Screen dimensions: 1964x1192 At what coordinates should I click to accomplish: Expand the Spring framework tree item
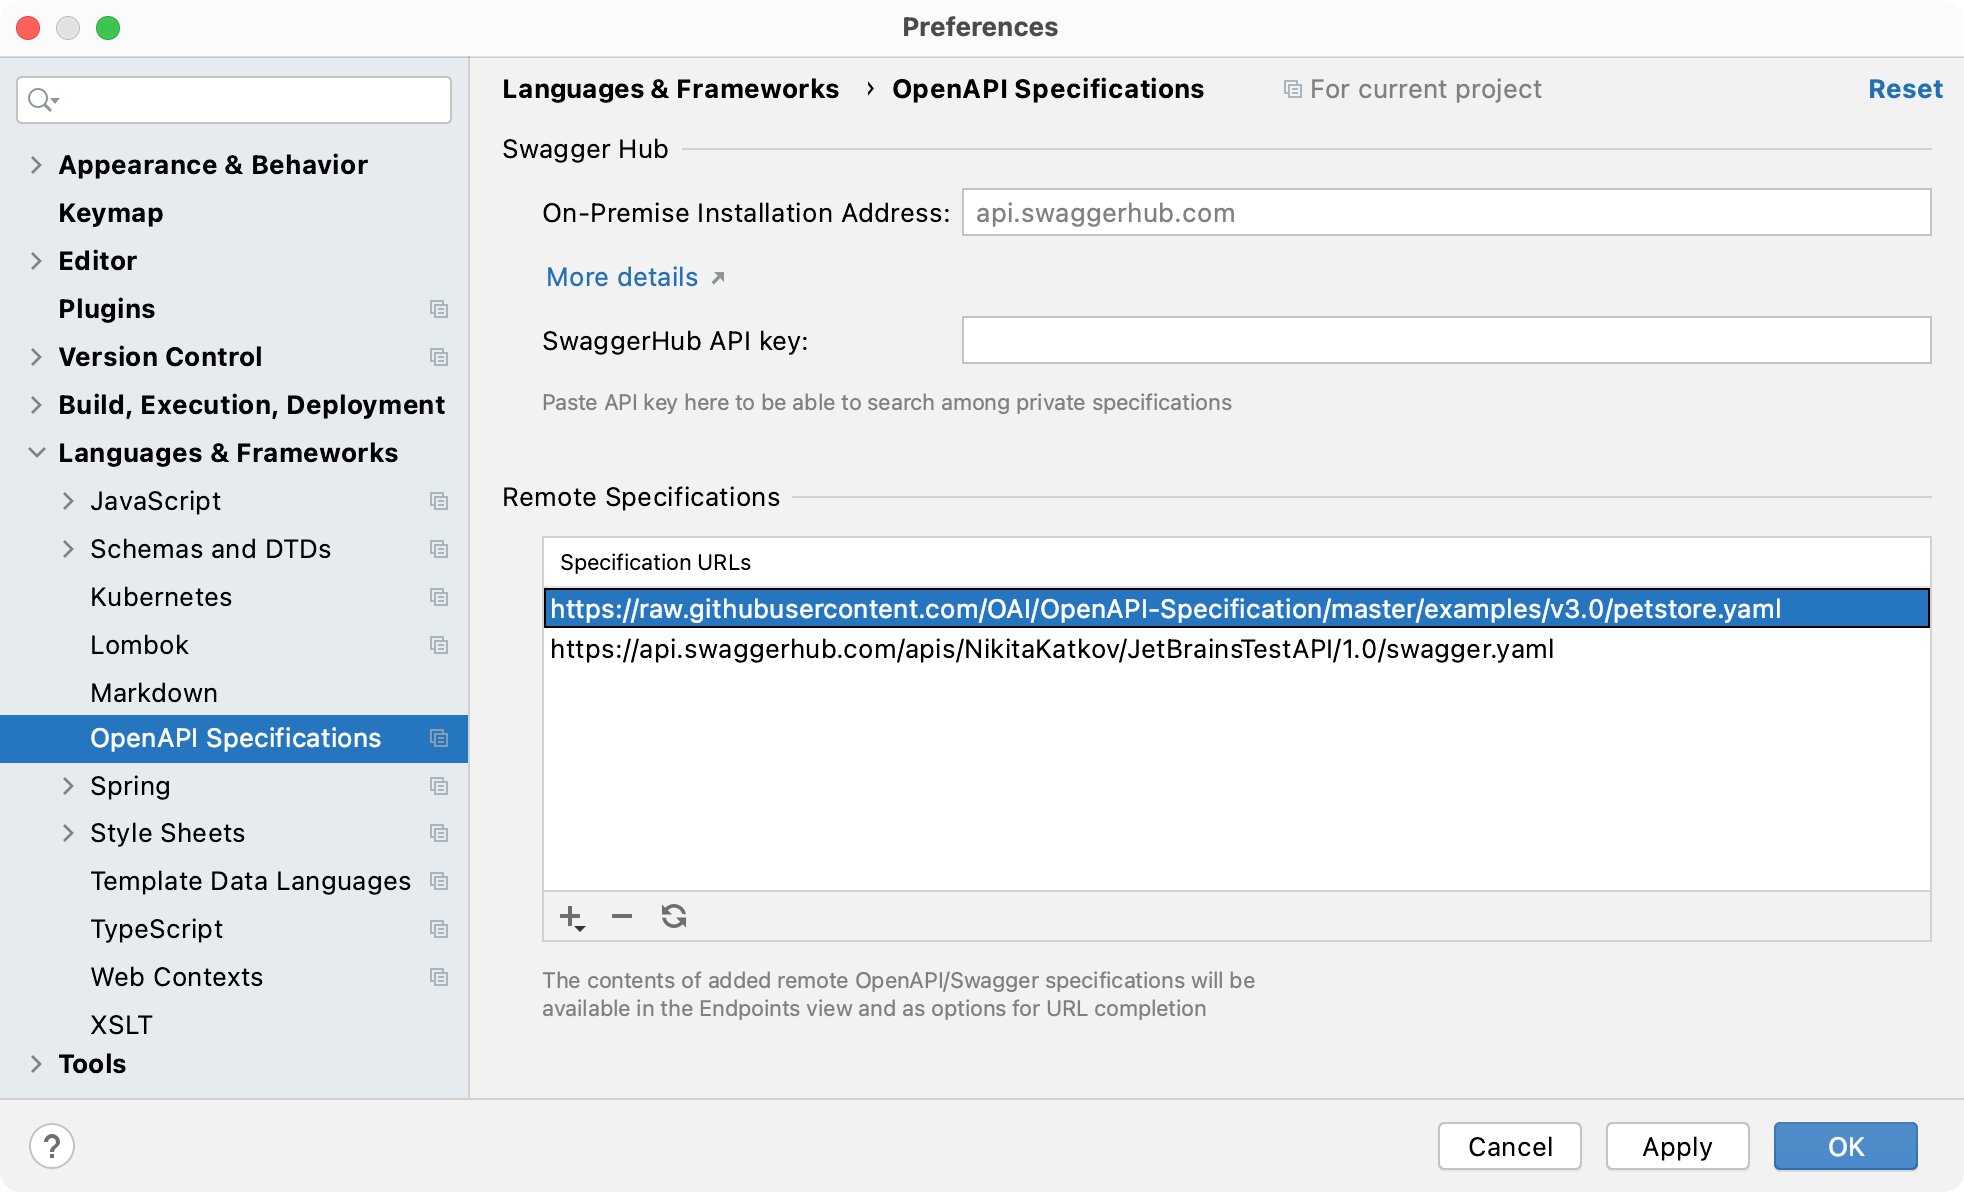(67, 785)
